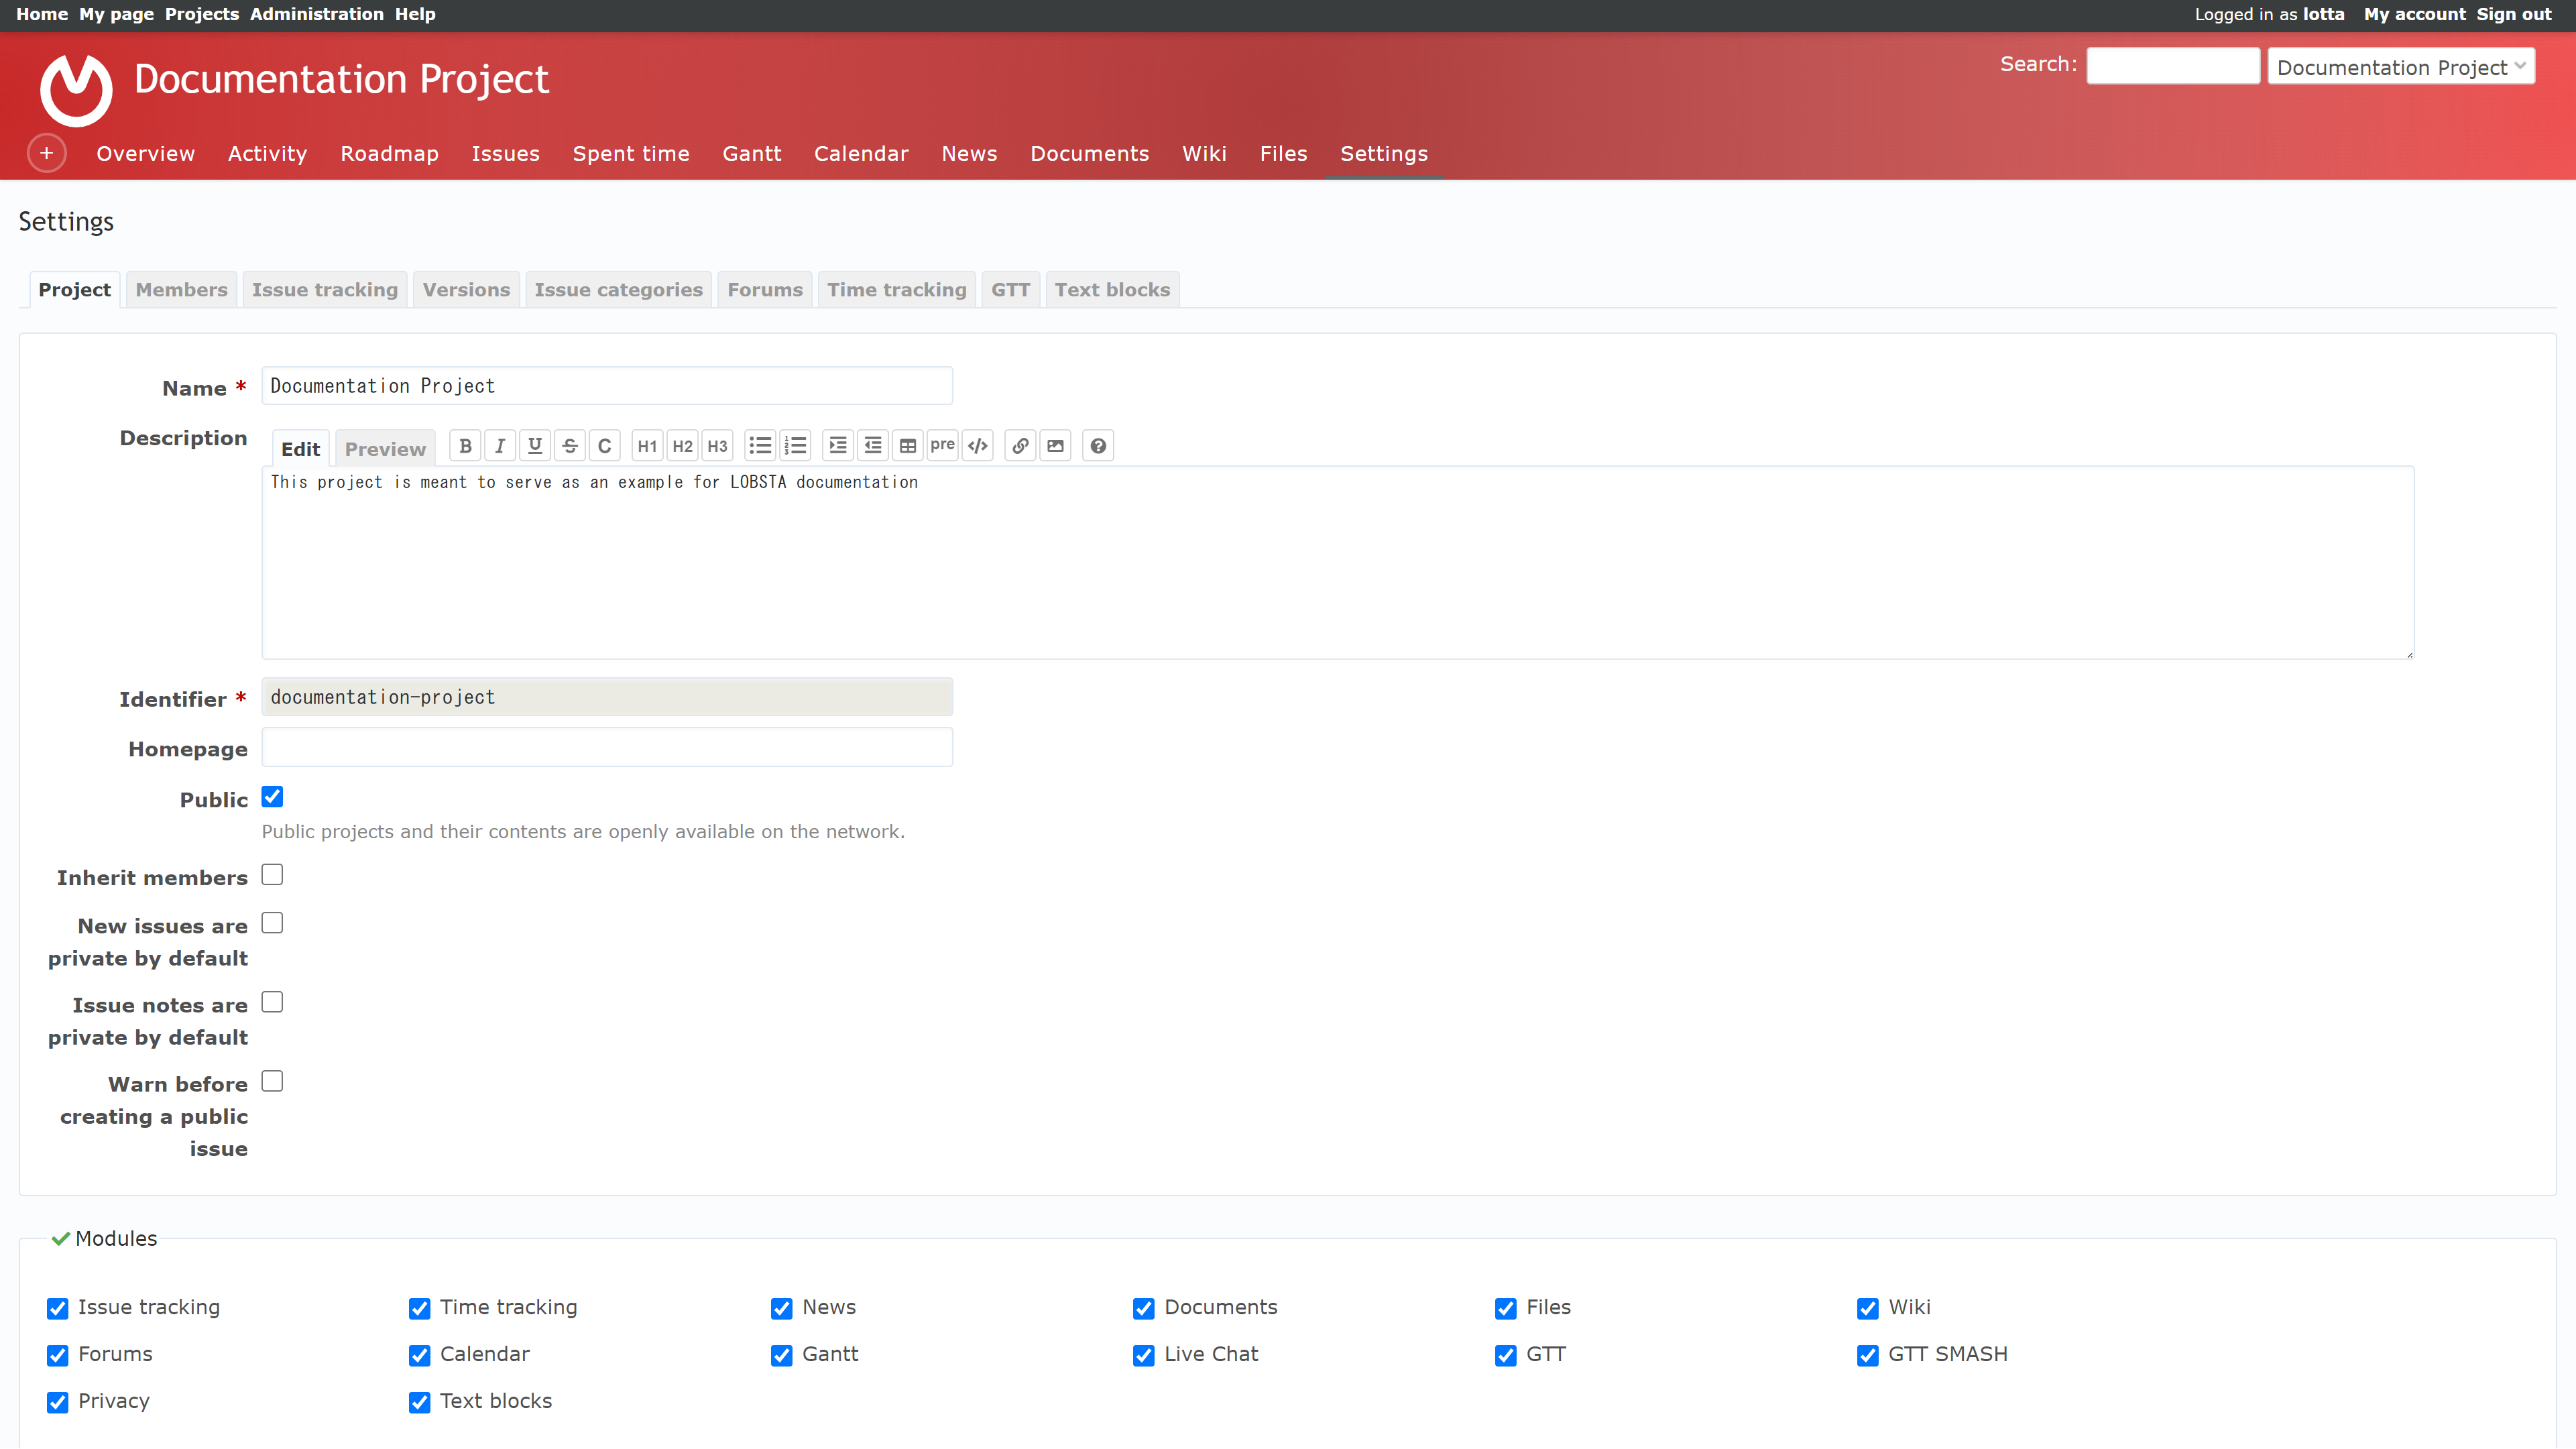Viewport: 2576px width, 1449px height.
Task: Open the Gantt menu item
Action: [752, 154]
